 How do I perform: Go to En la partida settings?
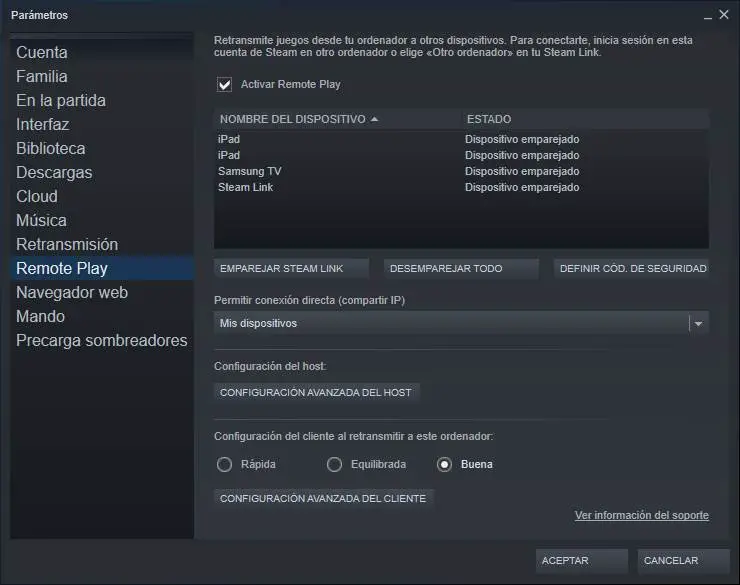pyautogui.click(x=102, y=100)
